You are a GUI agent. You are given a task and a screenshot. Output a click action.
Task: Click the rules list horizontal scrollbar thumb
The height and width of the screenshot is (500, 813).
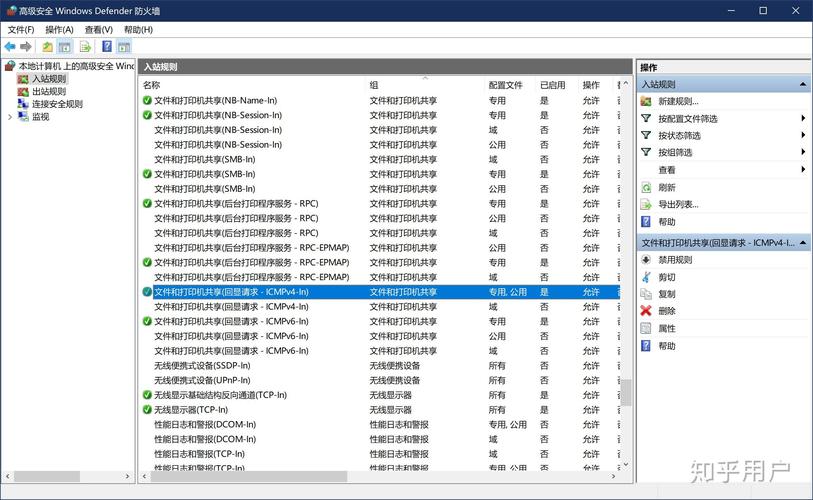tap(248, 476)
